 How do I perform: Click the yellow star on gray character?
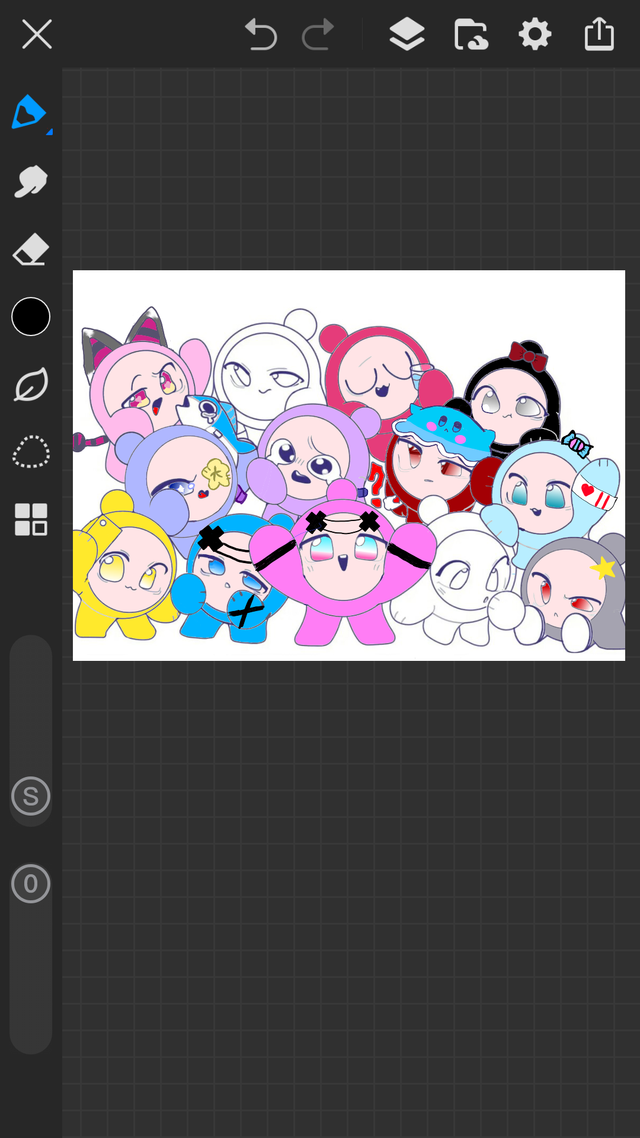tap(603, 568)
